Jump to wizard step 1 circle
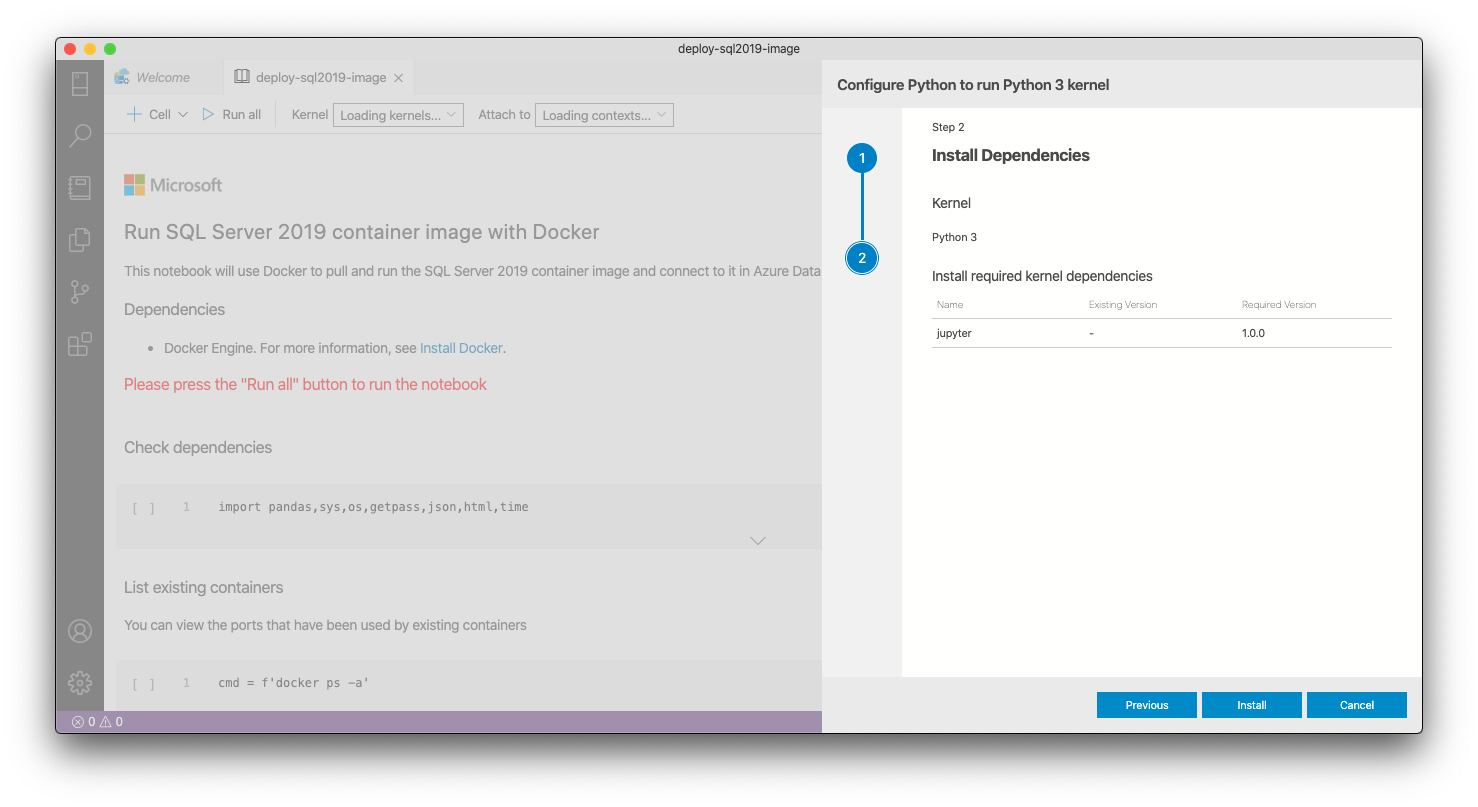This screenshot has height=807, width=1478. tap(862, 158)
